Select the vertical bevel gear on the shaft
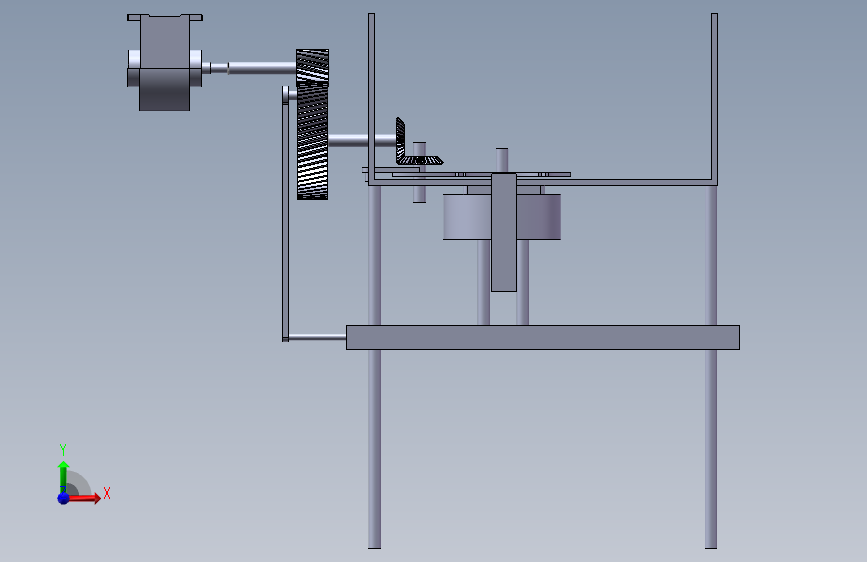 (400, 140)
